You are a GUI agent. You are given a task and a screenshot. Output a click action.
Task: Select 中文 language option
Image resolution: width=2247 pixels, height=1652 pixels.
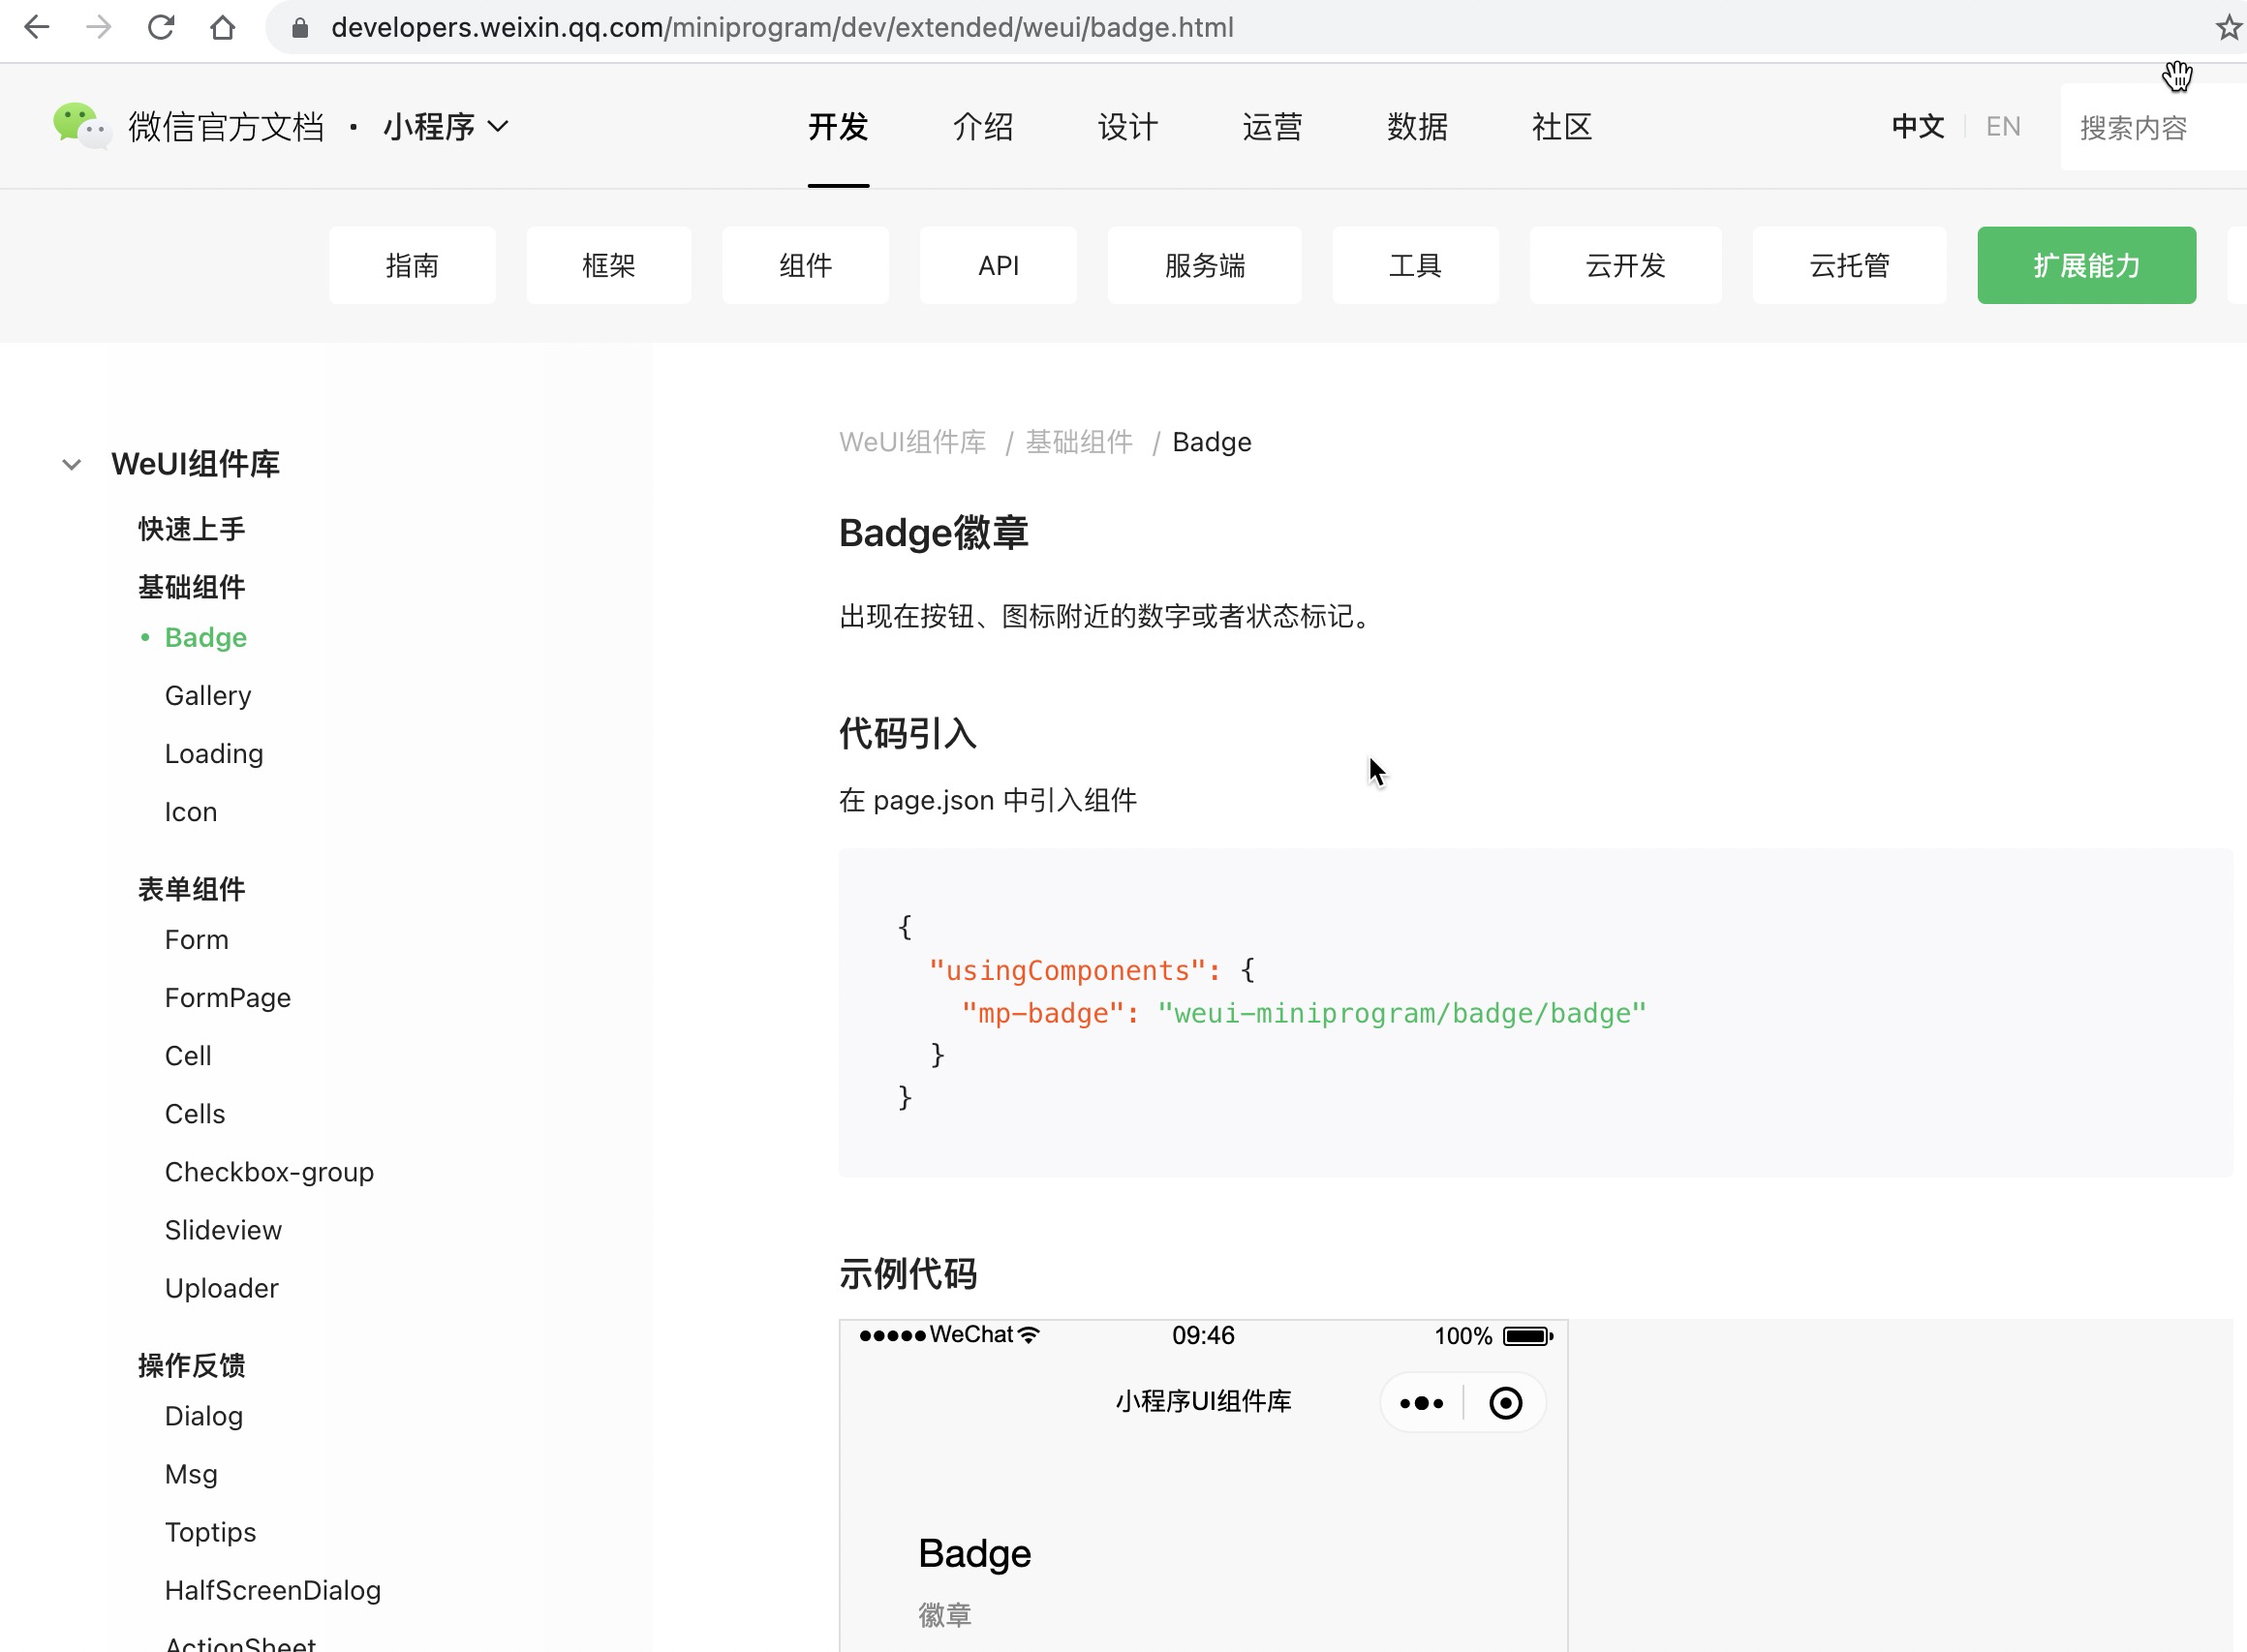[1917, 127]
